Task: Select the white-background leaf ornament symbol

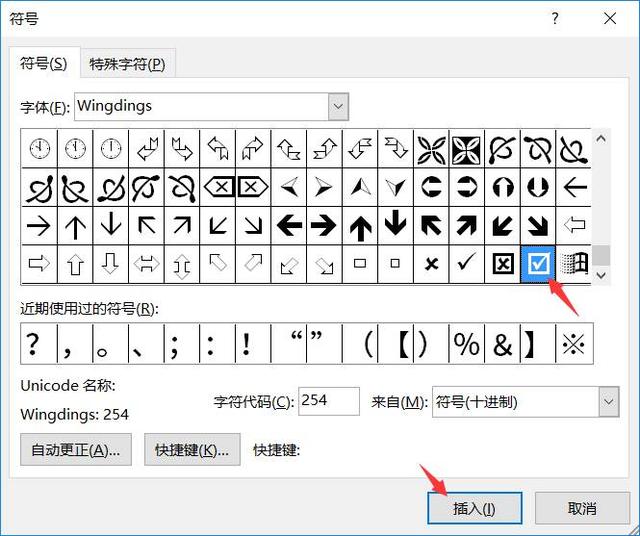Action: [x=431, y=149]
